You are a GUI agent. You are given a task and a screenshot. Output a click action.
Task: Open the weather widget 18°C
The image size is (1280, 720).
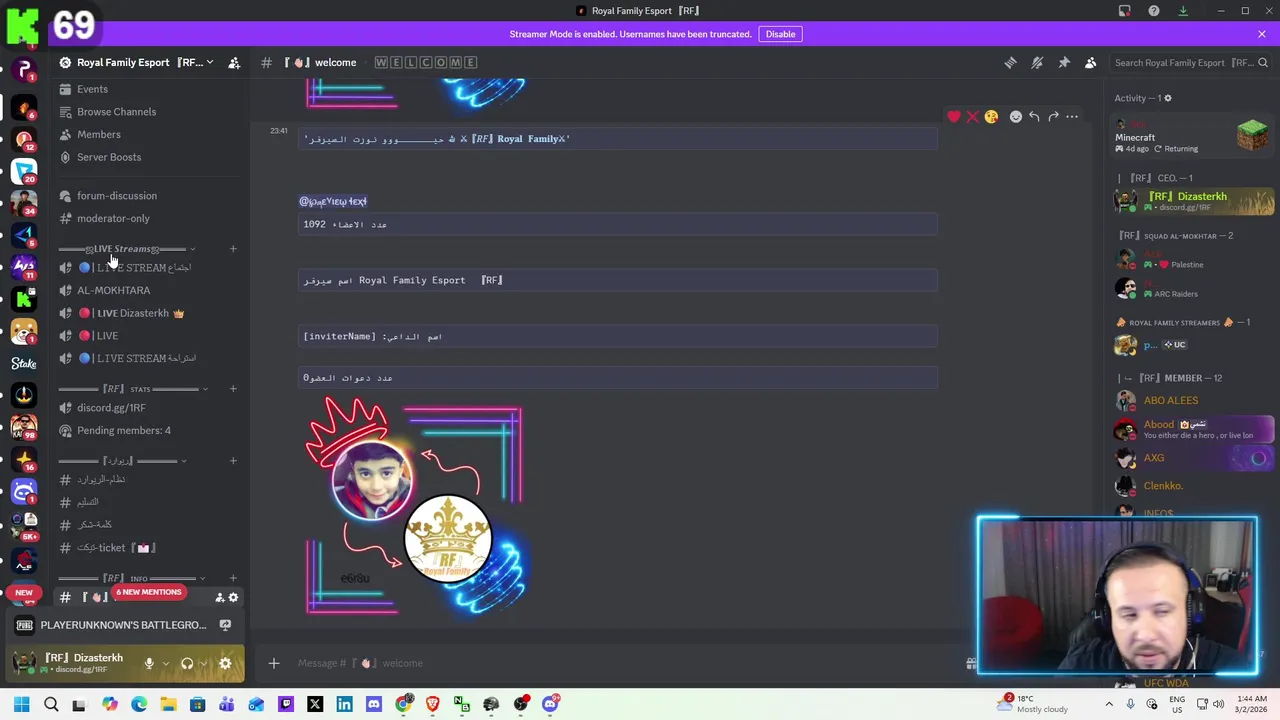point(1035,704)
